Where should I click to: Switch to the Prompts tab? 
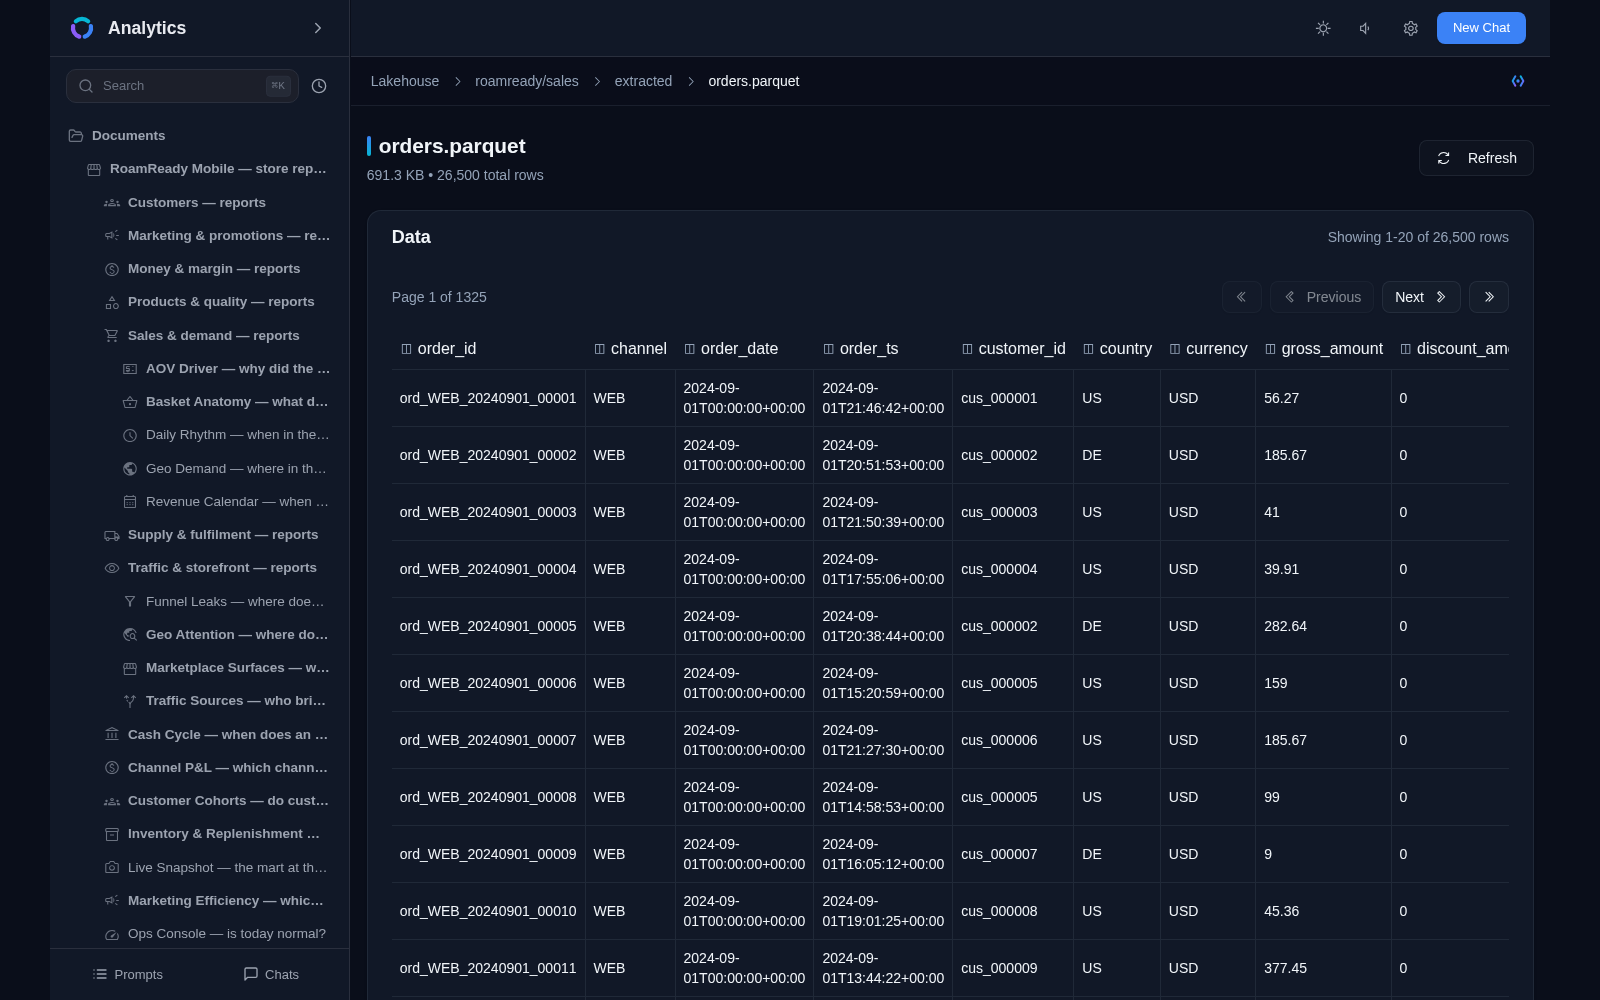[x=127, y=974]
